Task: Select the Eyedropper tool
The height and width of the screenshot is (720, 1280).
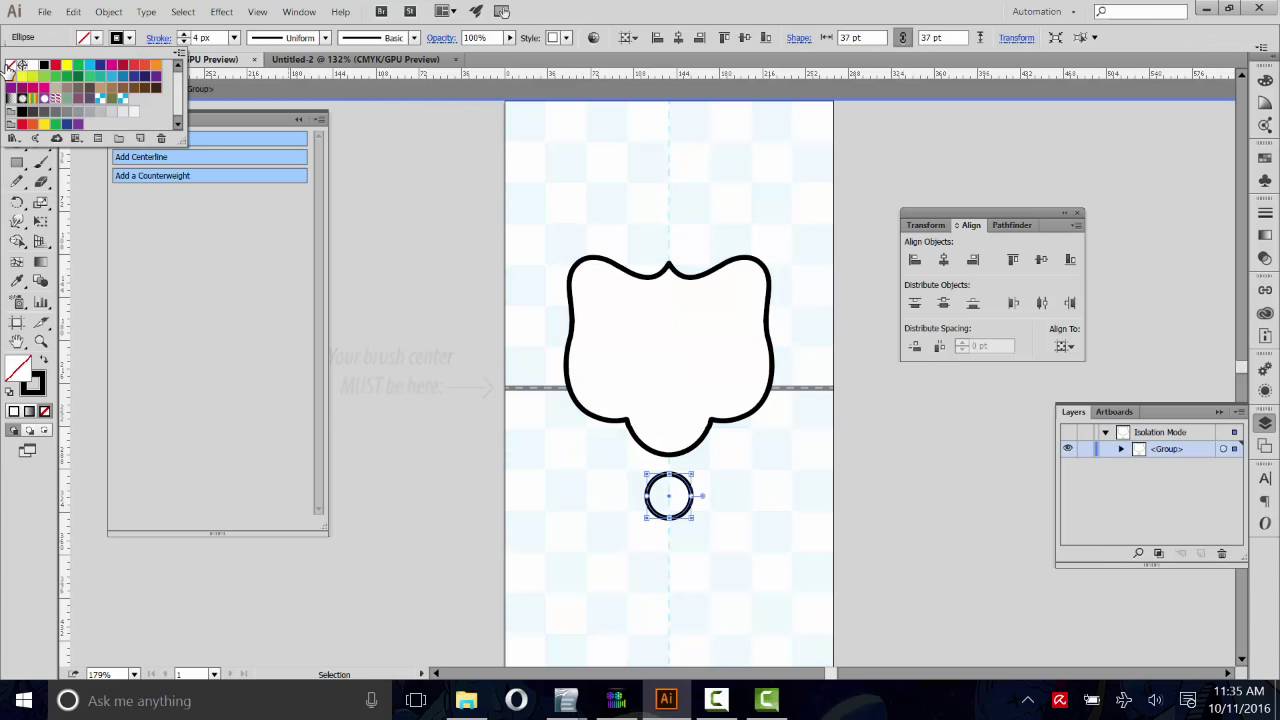Action: (x=17, y=282)
